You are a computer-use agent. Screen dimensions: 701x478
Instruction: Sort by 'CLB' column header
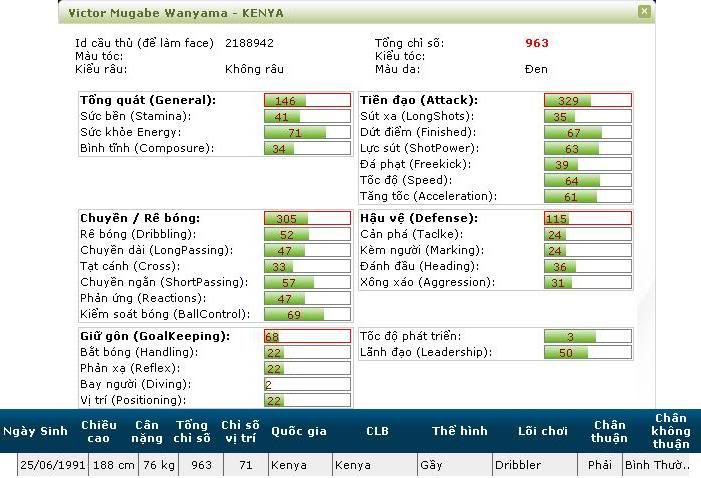pos(377,431)
